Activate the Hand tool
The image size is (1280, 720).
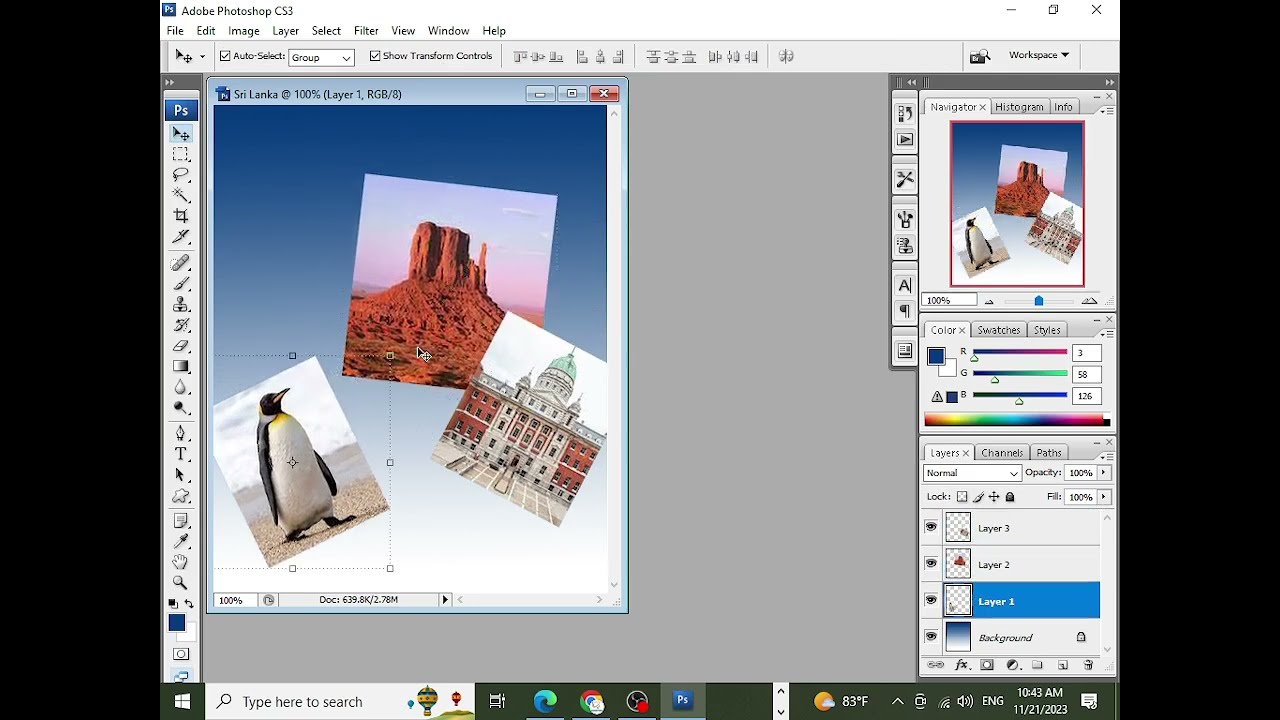(181, 562)
